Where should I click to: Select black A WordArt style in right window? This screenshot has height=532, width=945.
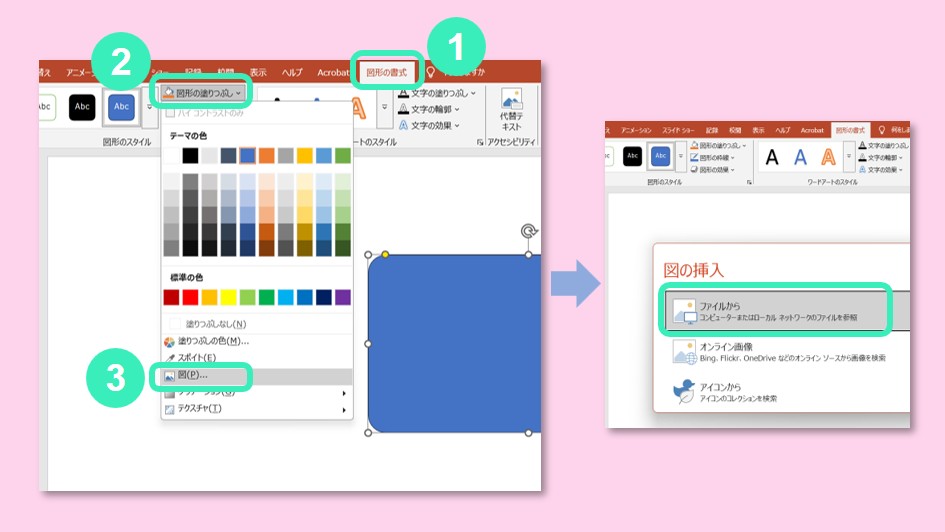pos(772,157)
